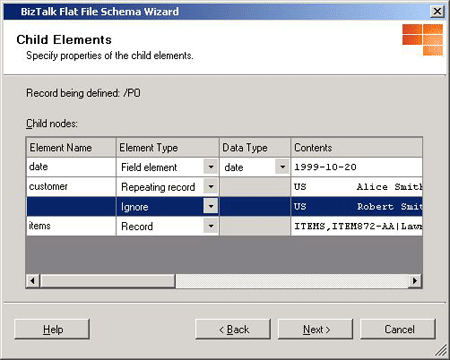Open the Ignore element type dropdown arrow

(211, 206)
